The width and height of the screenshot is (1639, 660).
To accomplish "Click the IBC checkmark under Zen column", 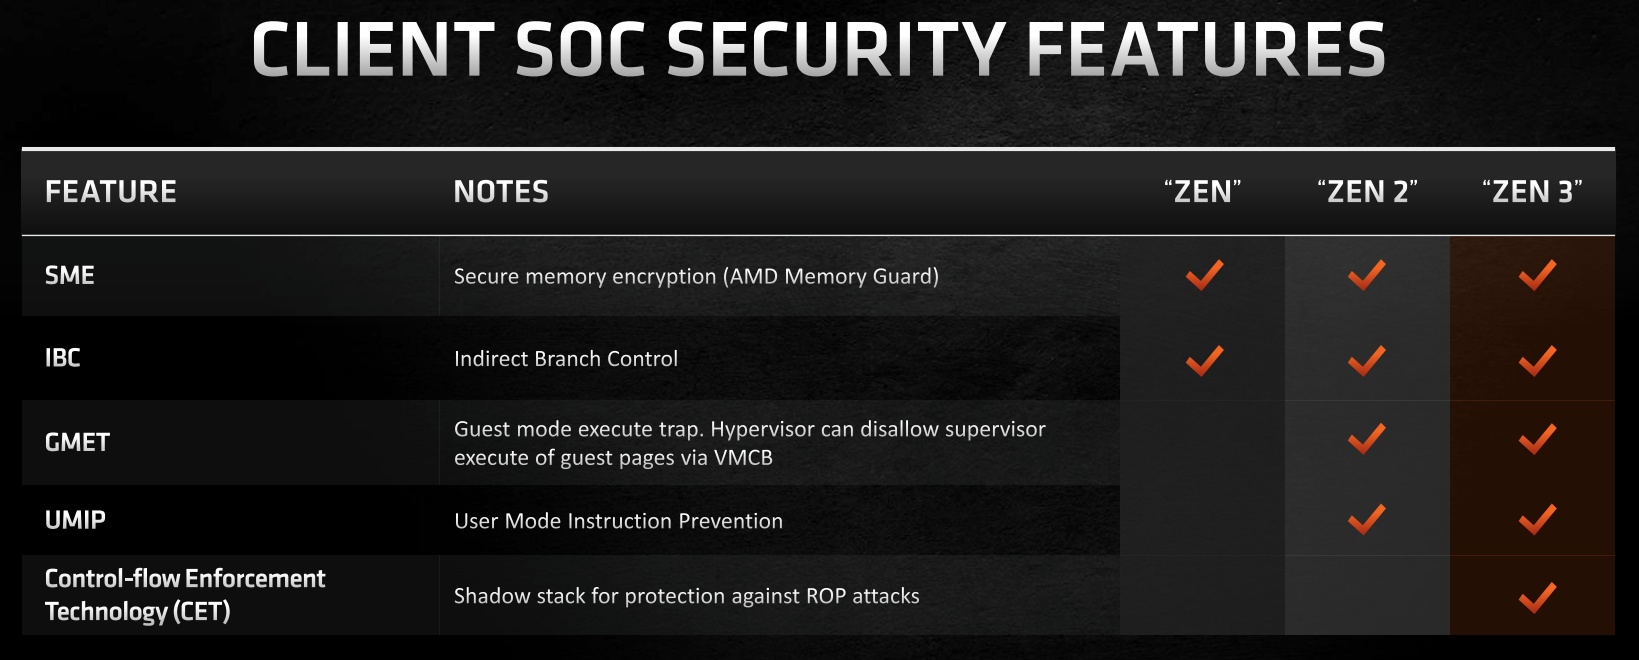I will click(x=1205, y=360).
